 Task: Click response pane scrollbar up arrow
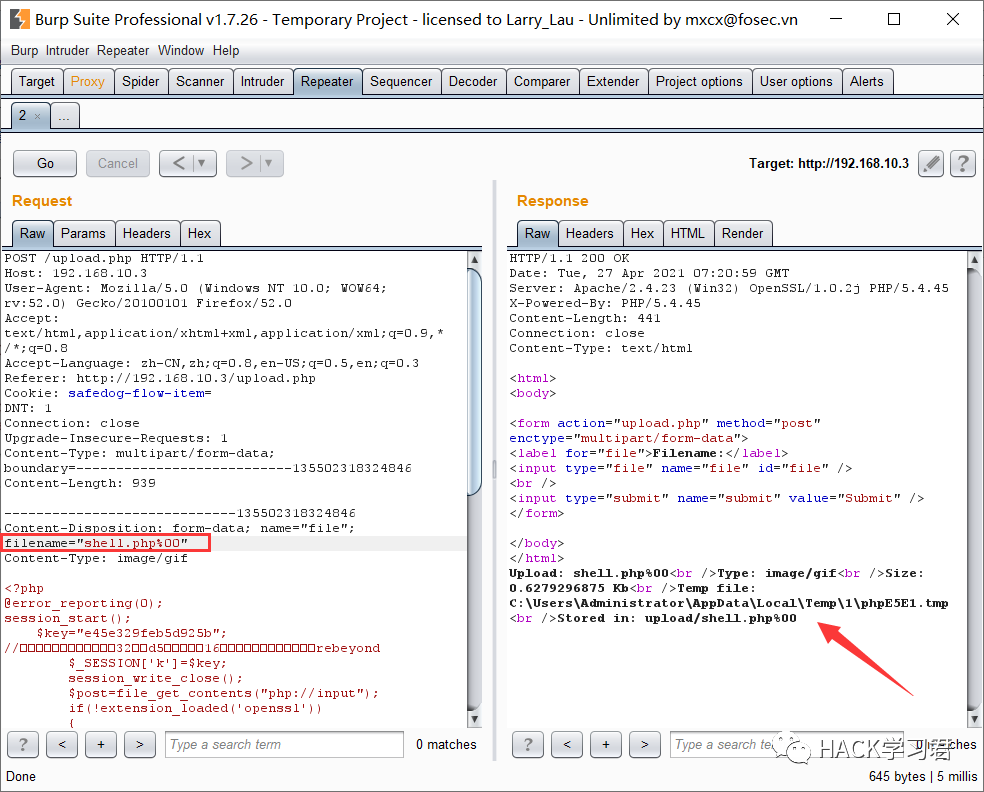point(974,259)
